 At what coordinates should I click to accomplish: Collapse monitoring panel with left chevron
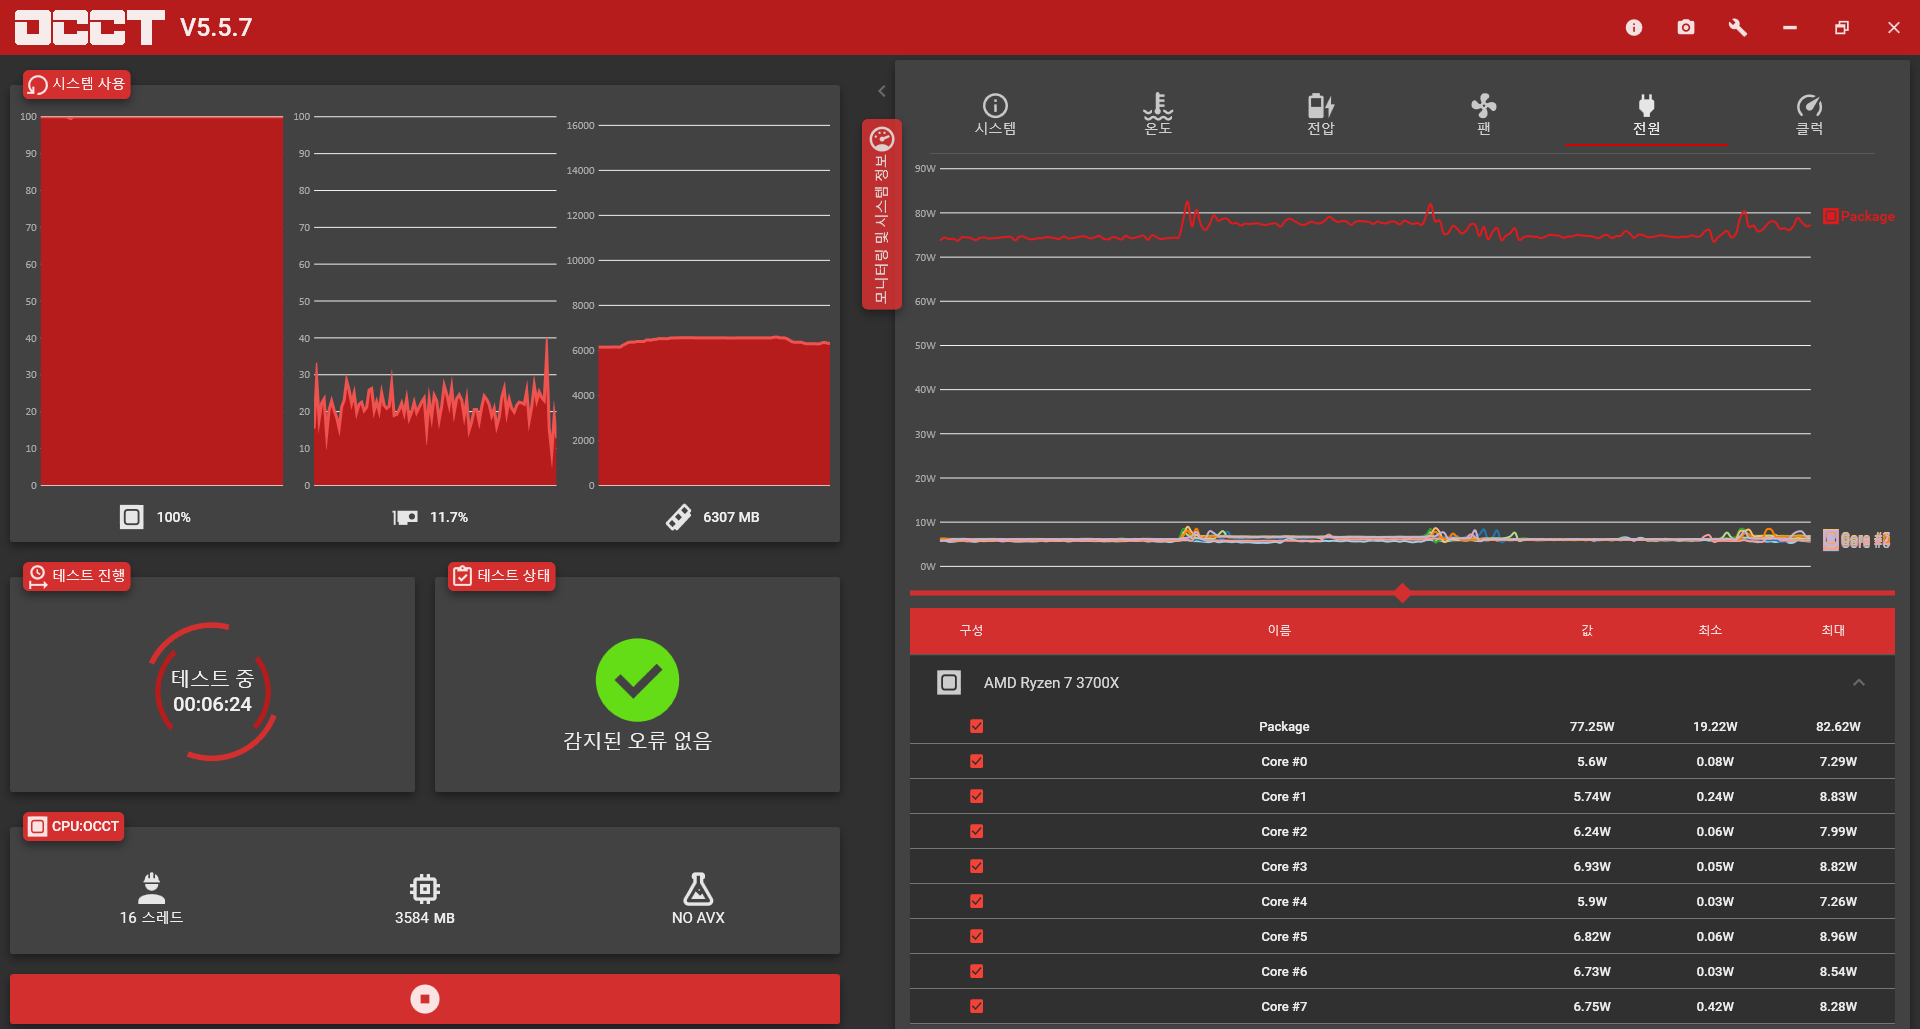click(x=882, y=91)
